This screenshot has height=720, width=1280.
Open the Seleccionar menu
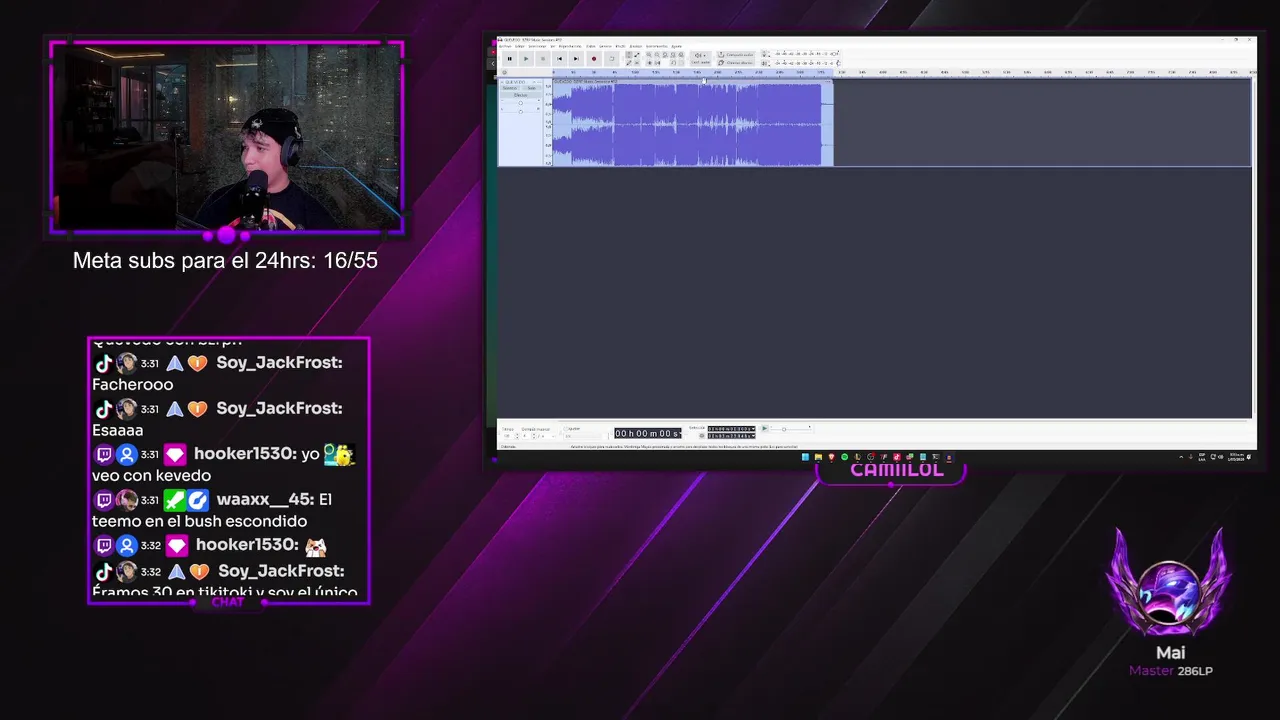pyautogui.click(x=538, y=46)
